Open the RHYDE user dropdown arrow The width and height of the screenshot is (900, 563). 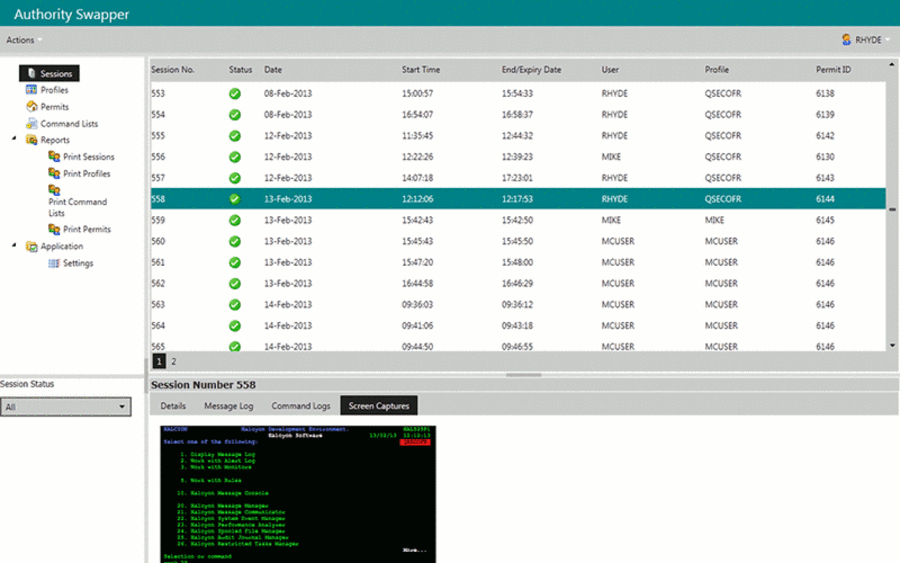tap(888, 40)
